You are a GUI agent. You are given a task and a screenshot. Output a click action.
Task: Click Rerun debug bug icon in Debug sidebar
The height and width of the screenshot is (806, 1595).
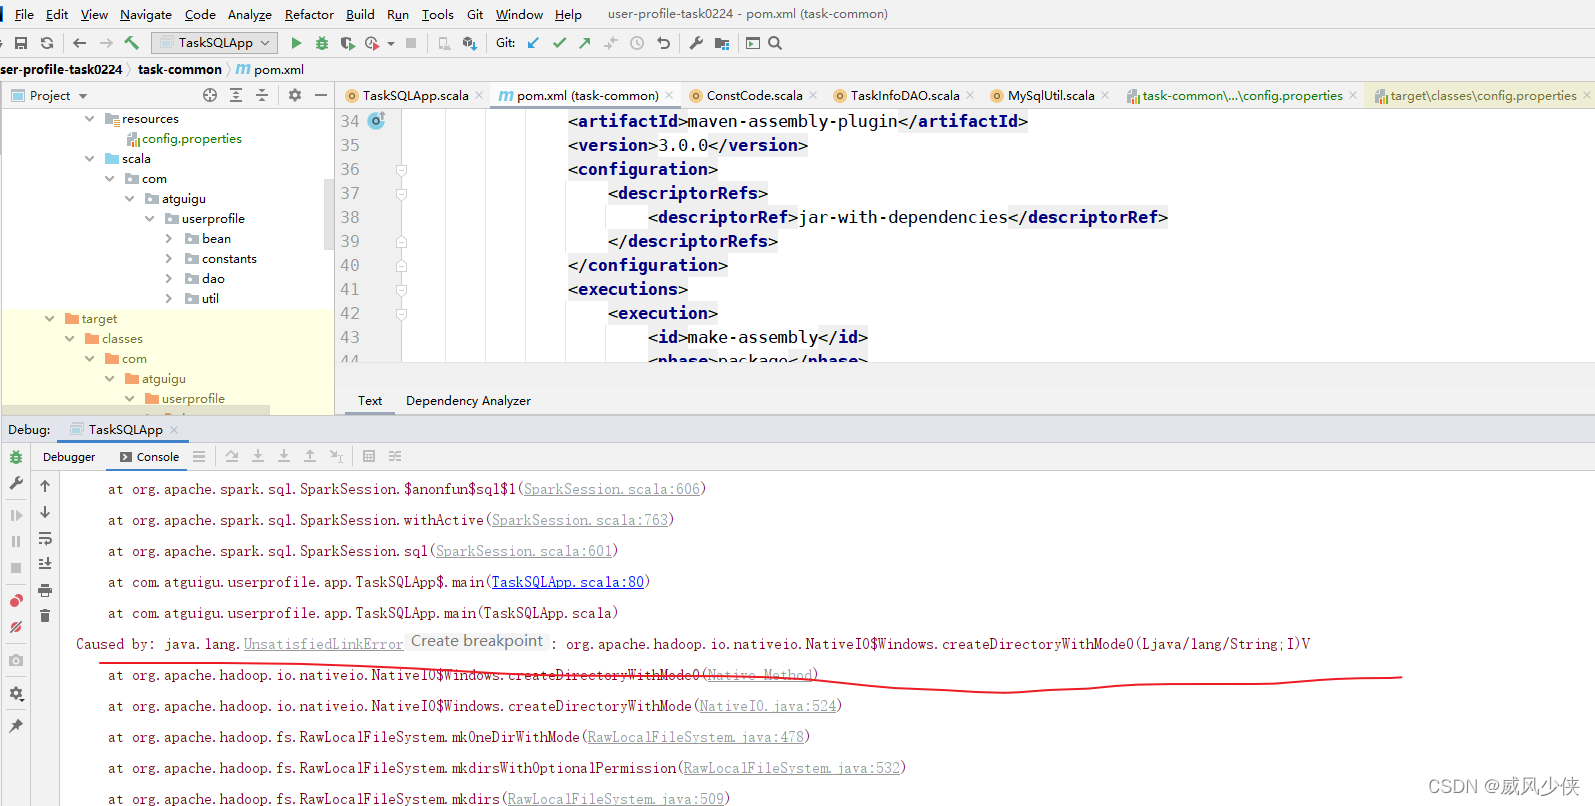[16, 457]
